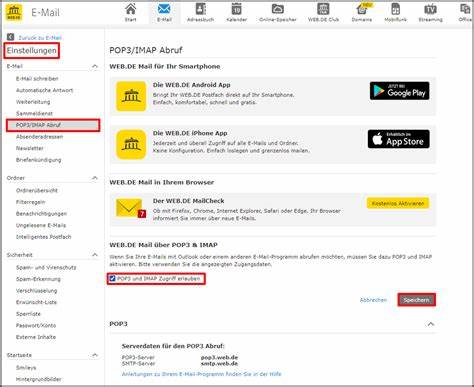The image size is (474, 387).
Task: Open the Office icon
Action: tap(466, 9)
